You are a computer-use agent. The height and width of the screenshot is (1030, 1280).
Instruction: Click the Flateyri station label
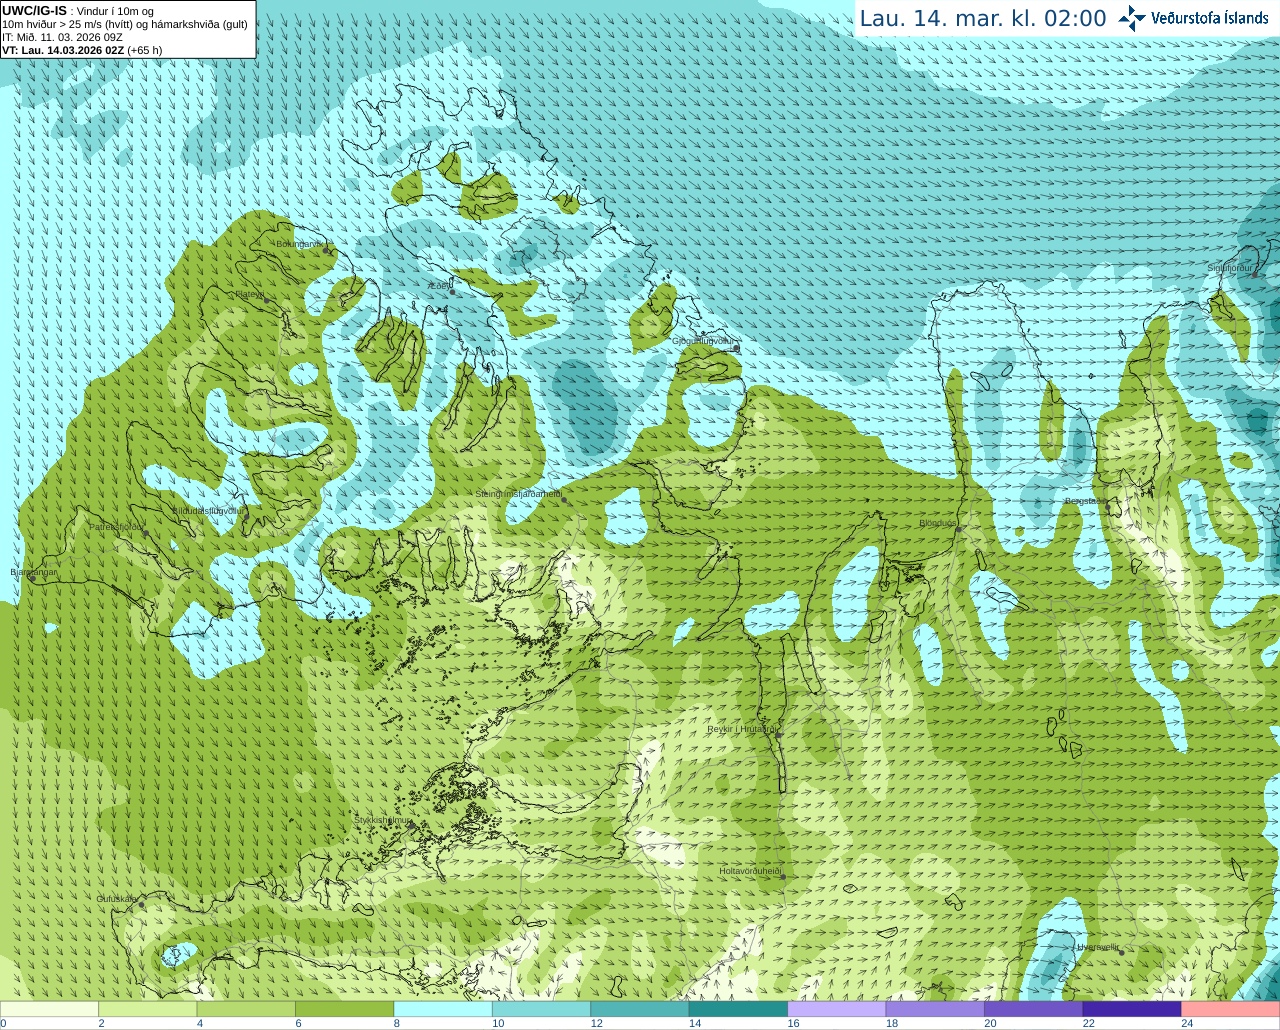coord(249,294)
